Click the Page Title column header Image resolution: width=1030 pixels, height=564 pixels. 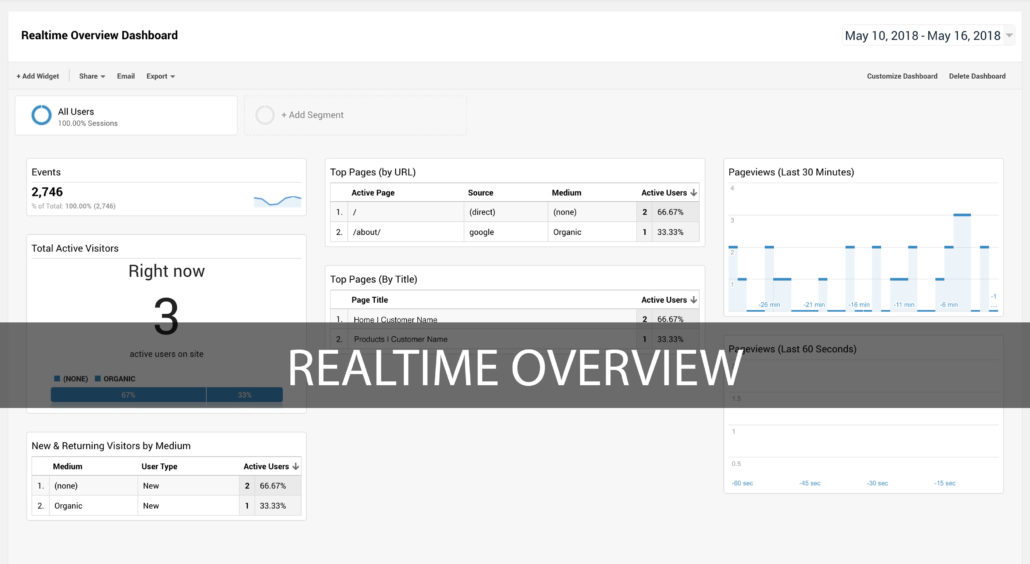[369, 299]
